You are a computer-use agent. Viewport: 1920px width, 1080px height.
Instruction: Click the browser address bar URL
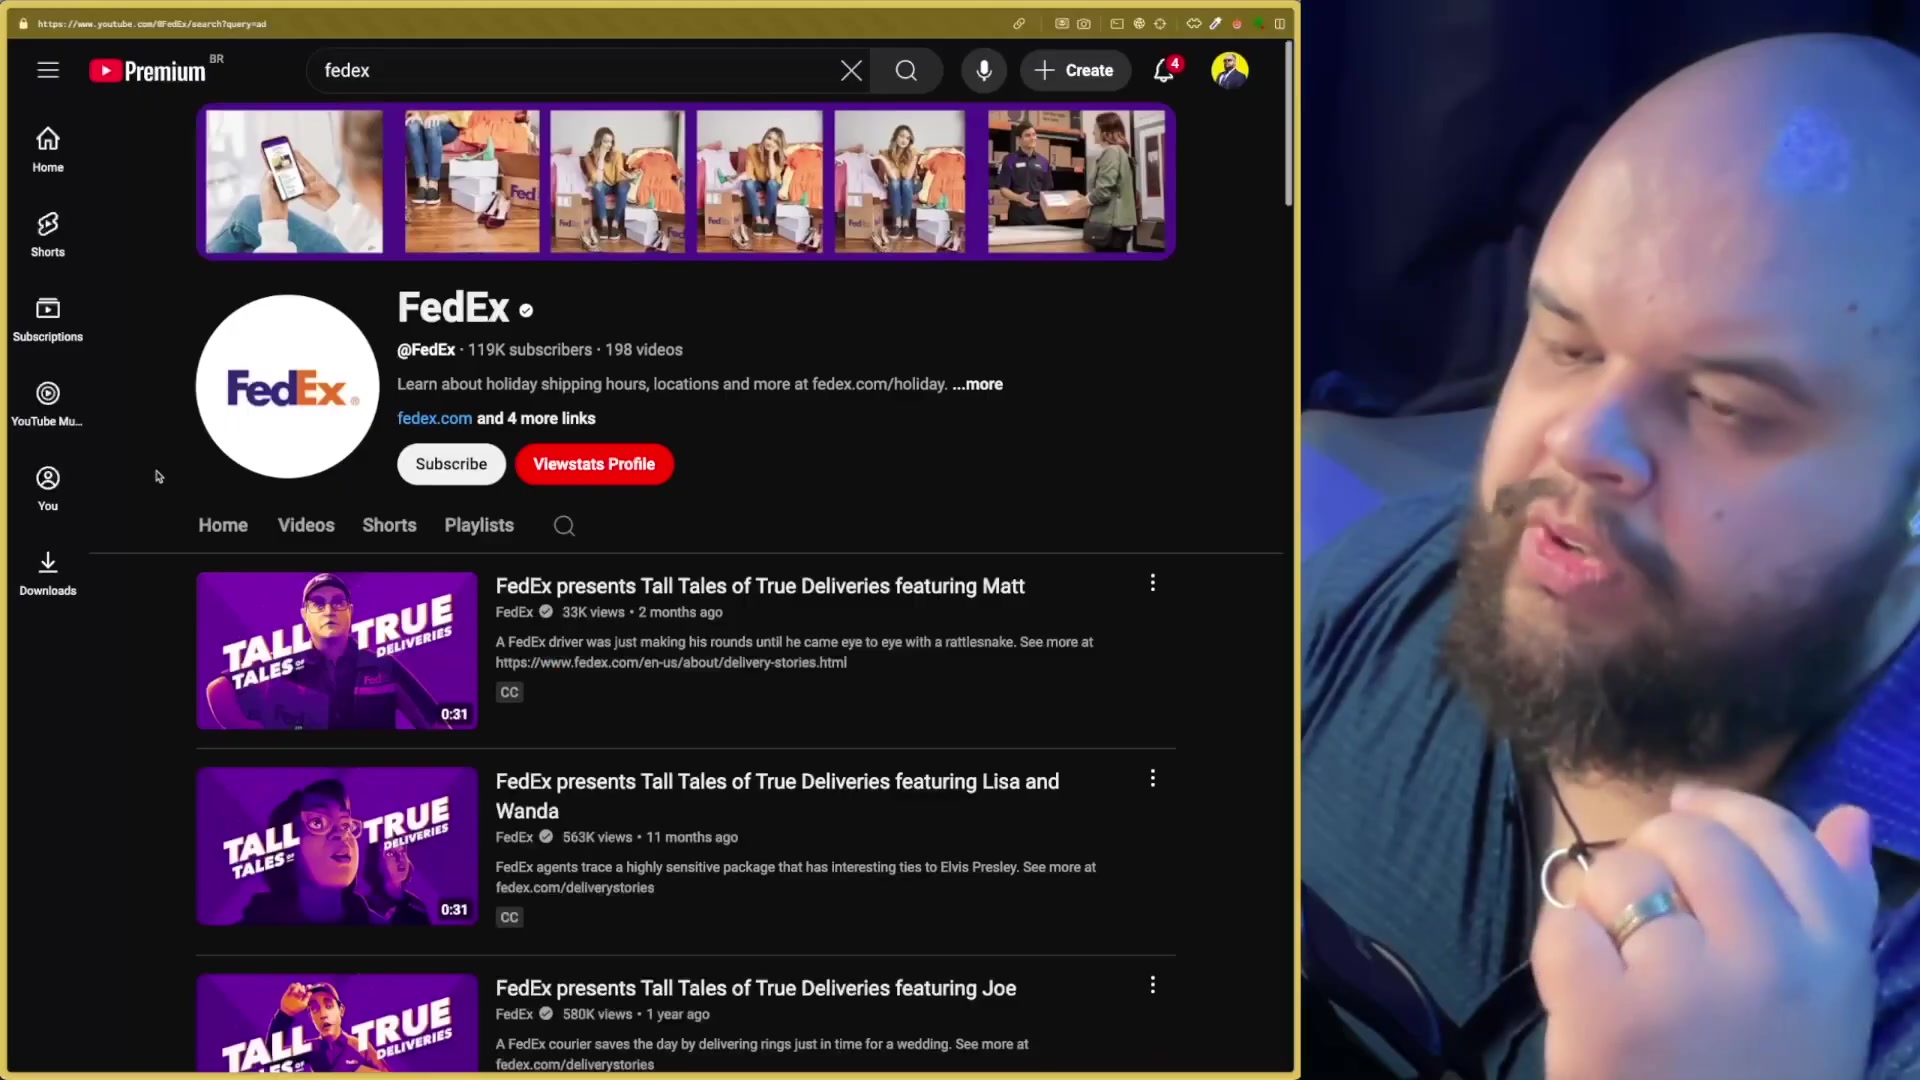152,23
